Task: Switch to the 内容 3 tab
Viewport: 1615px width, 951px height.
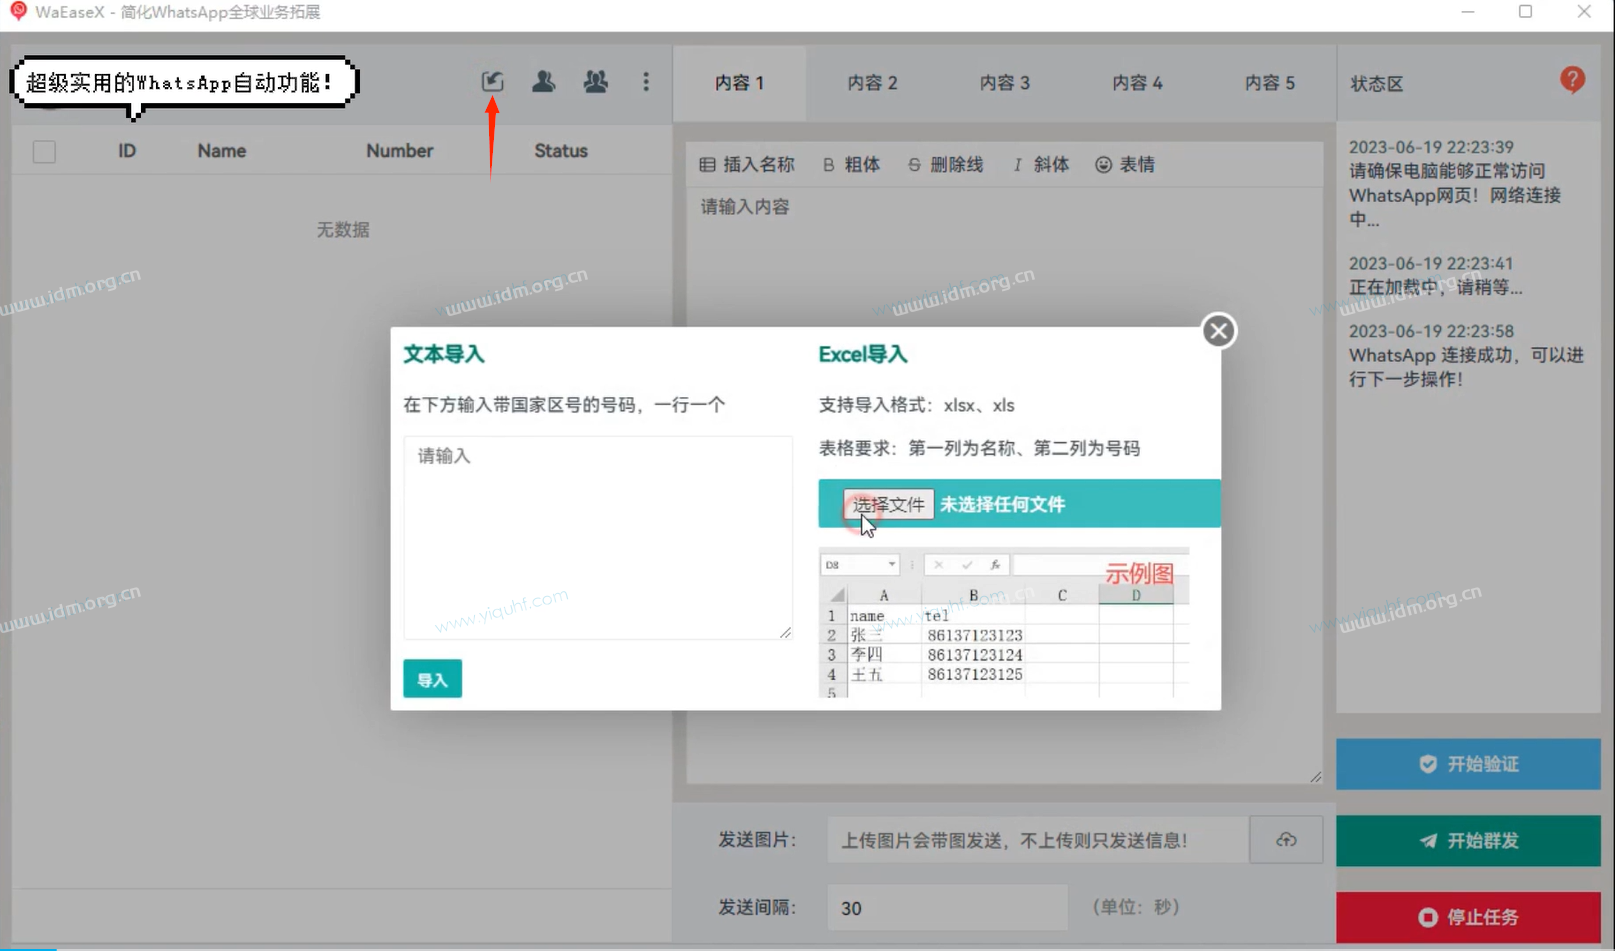Action: [1005, 83]
